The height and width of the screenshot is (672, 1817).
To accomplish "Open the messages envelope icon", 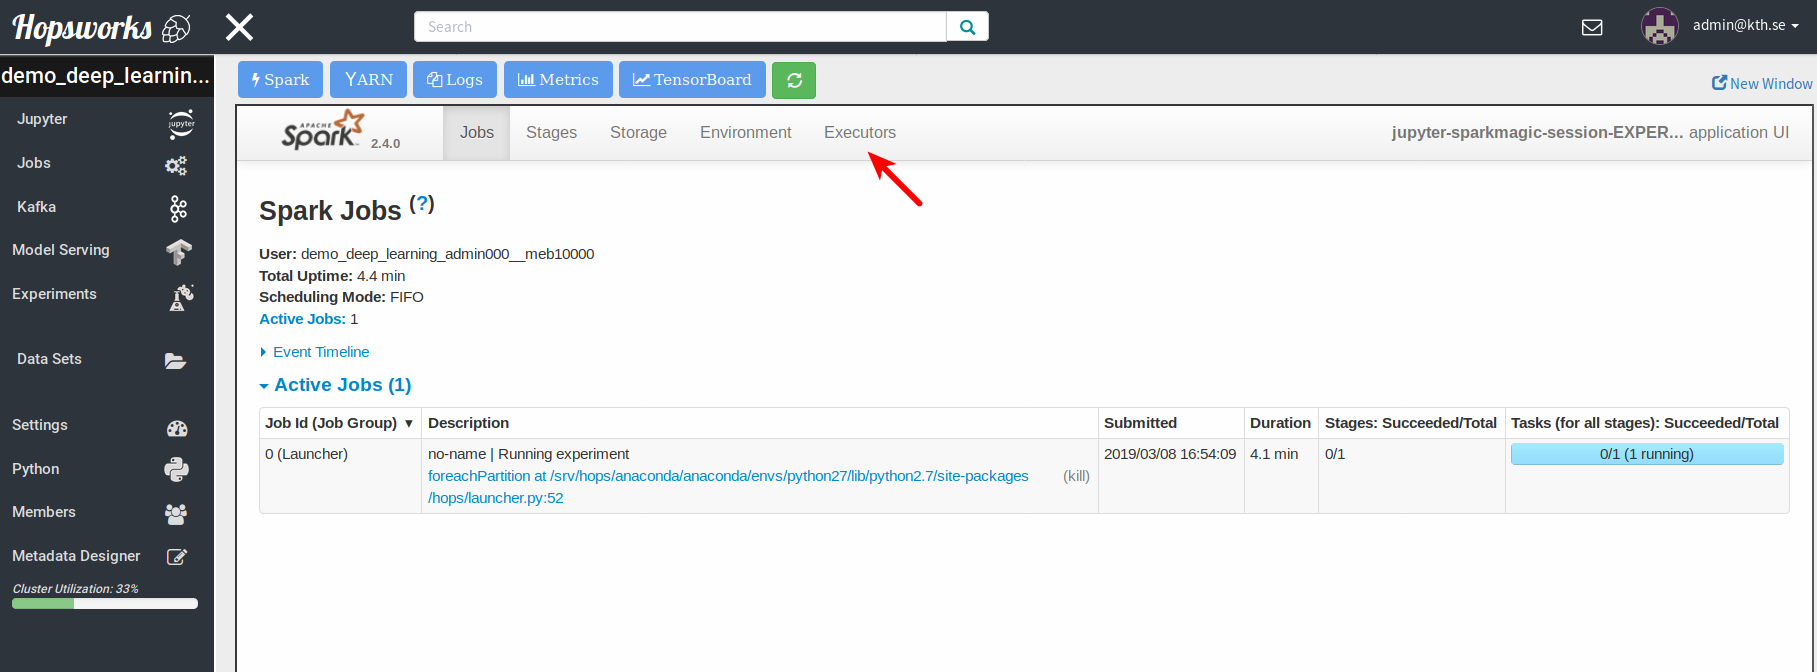I will point(1592,27).
